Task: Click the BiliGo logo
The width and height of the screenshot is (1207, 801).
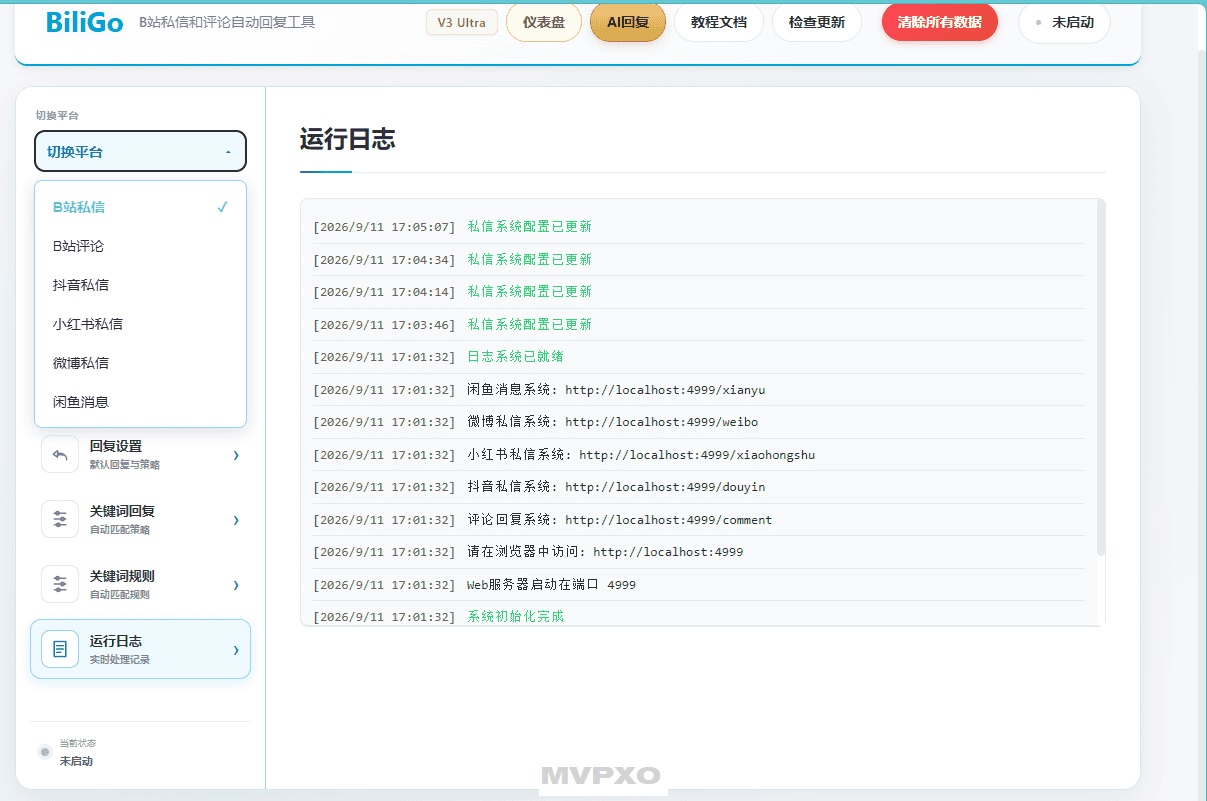Action: click(86, 22)
